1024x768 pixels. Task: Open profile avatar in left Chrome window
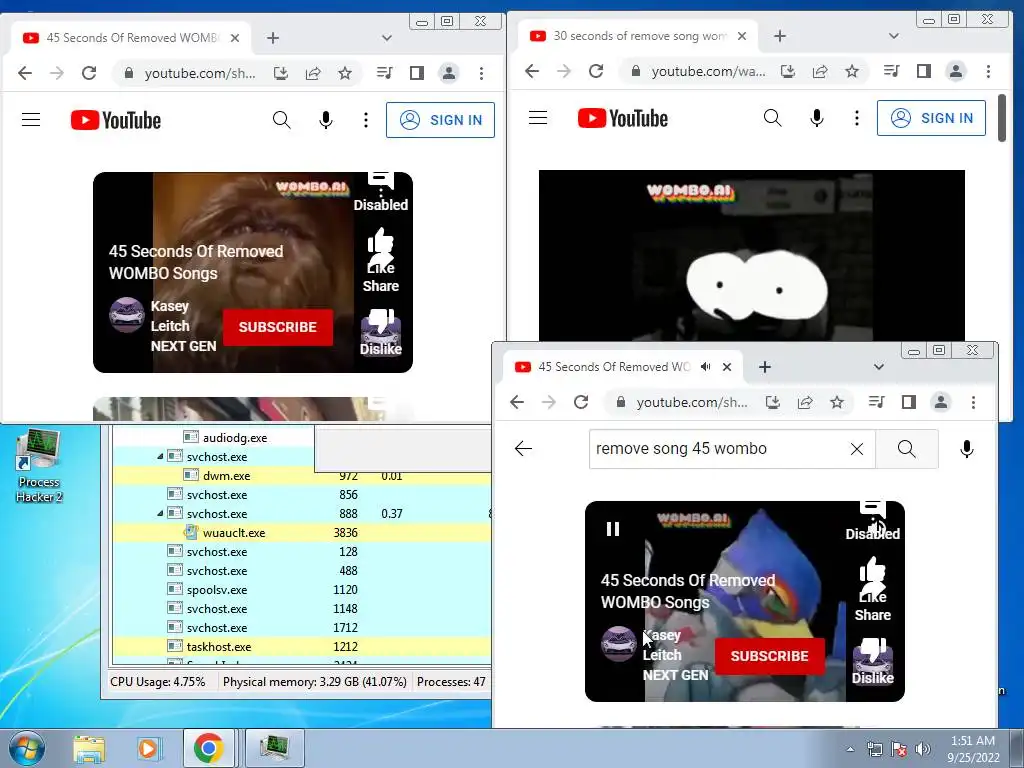(x=449, y=73)
